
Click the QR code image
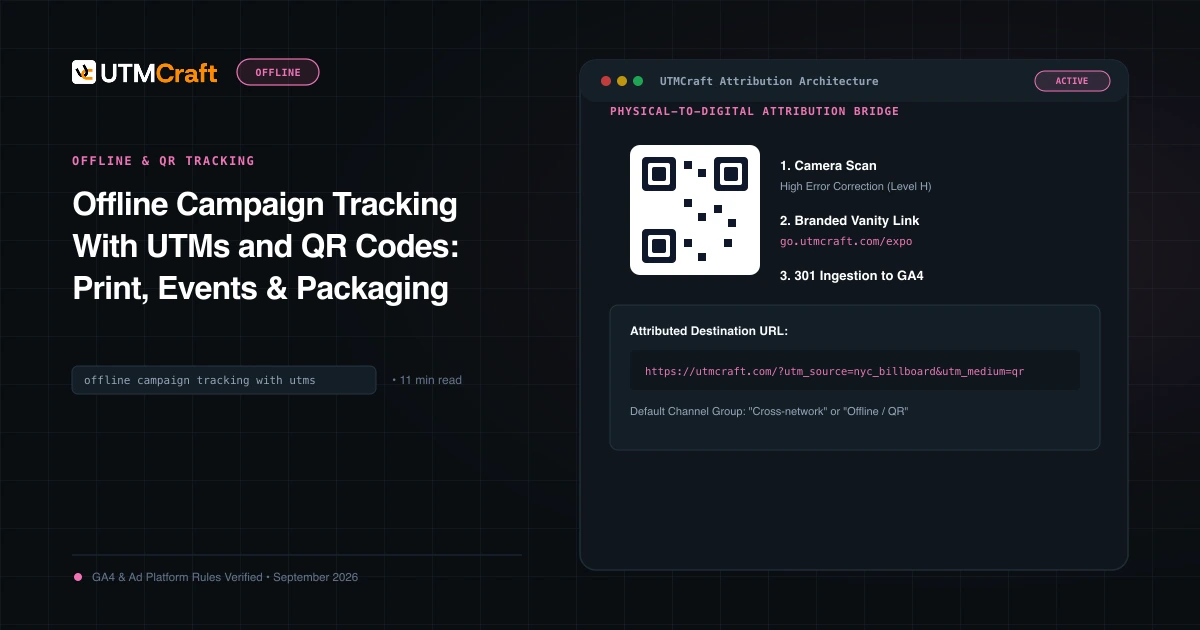coord(695,210)
